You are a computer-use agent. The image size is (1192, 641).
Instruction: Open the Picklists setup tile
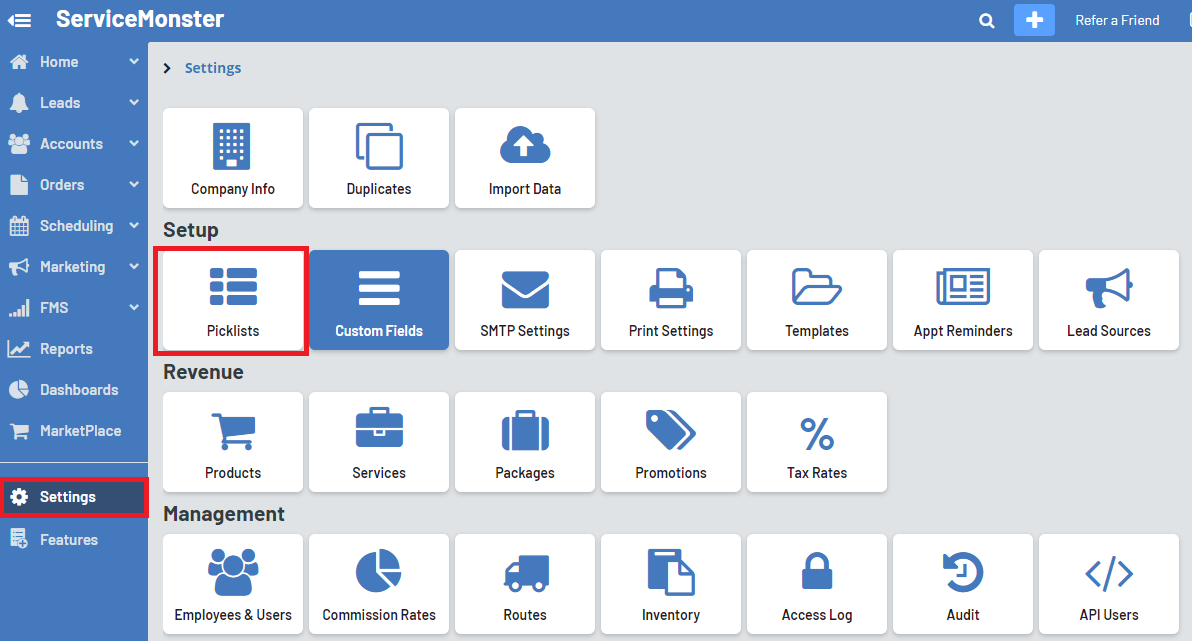tap(233, 300)
